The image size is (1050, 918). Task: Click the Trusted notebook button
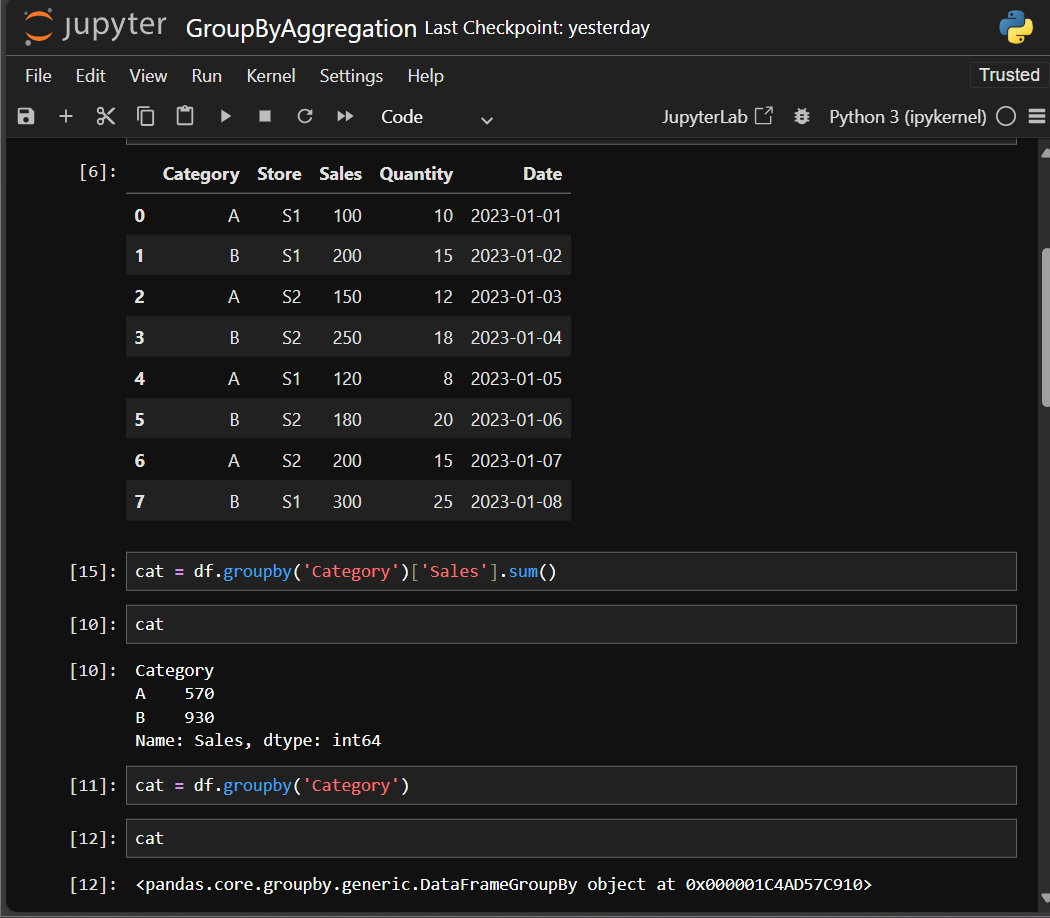[x=1008, y=74]
